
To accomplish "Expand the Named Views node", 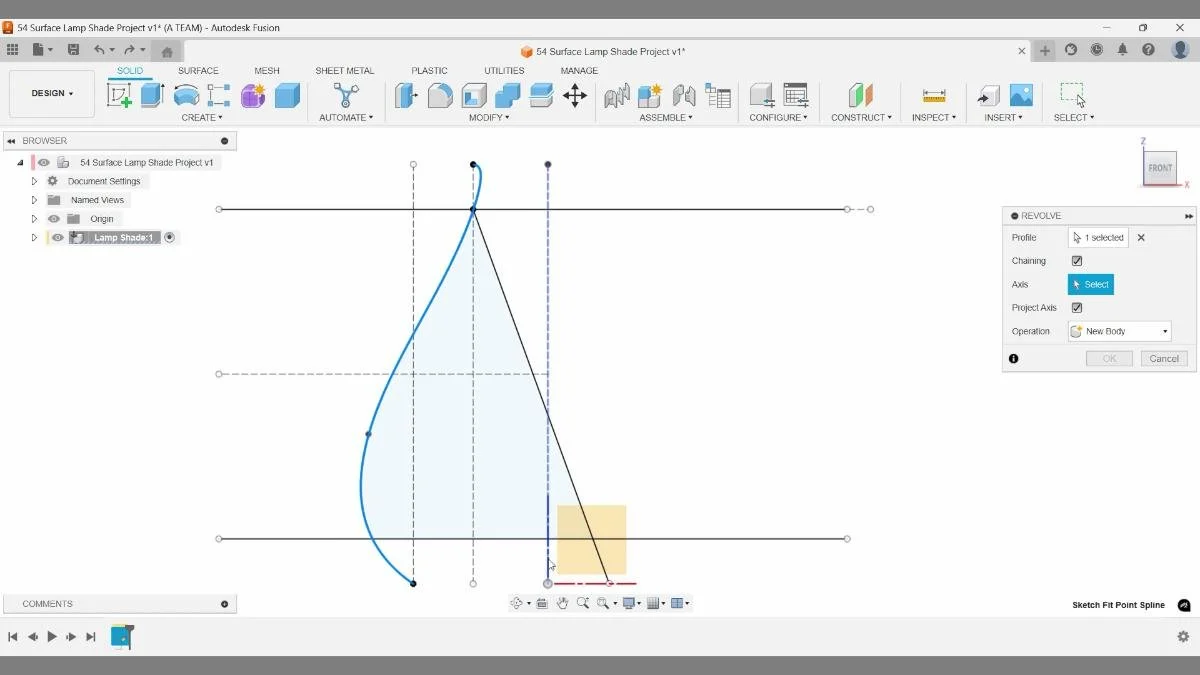I will coord(34,200).
